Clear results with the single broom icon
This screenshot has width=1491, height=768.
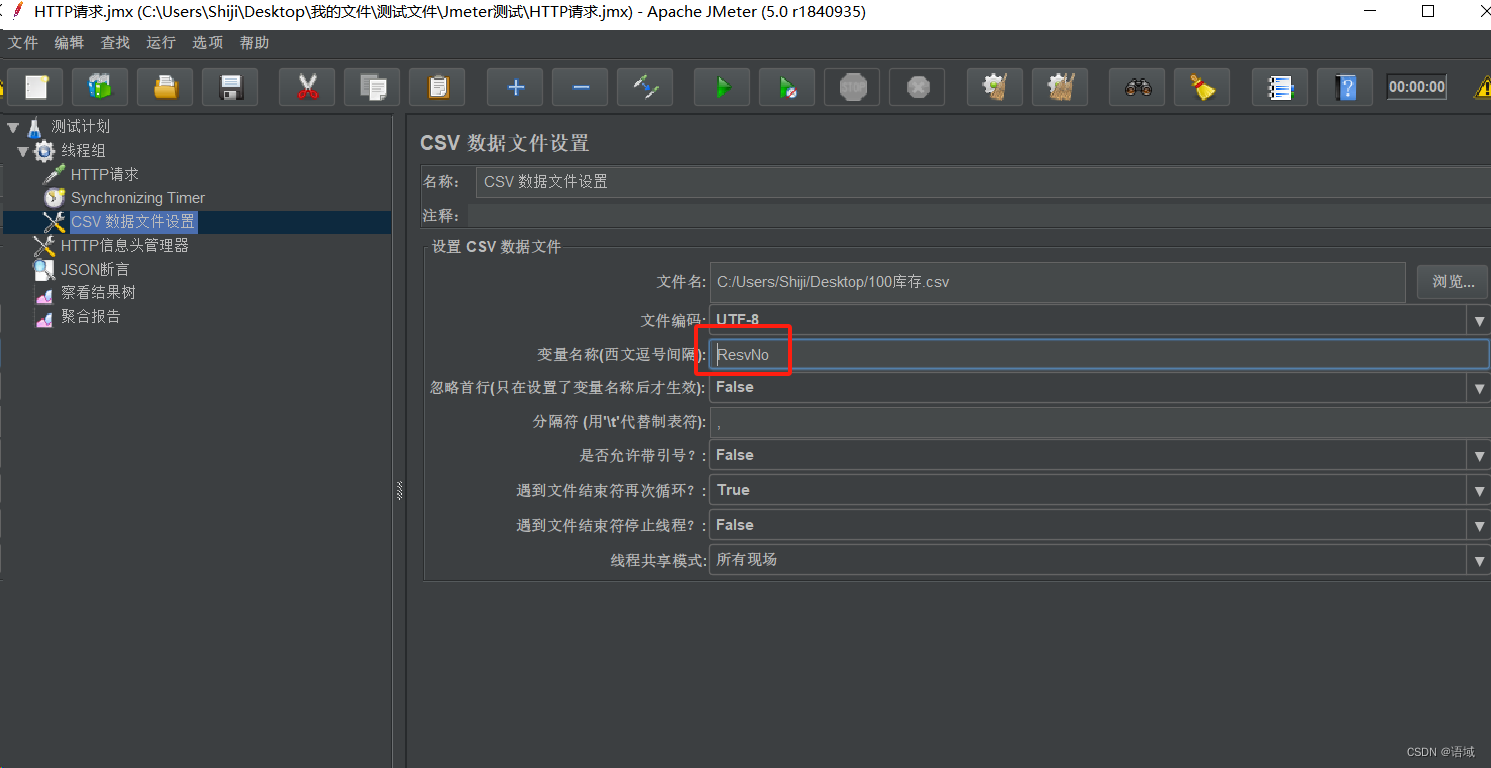(x=995, y=87)
